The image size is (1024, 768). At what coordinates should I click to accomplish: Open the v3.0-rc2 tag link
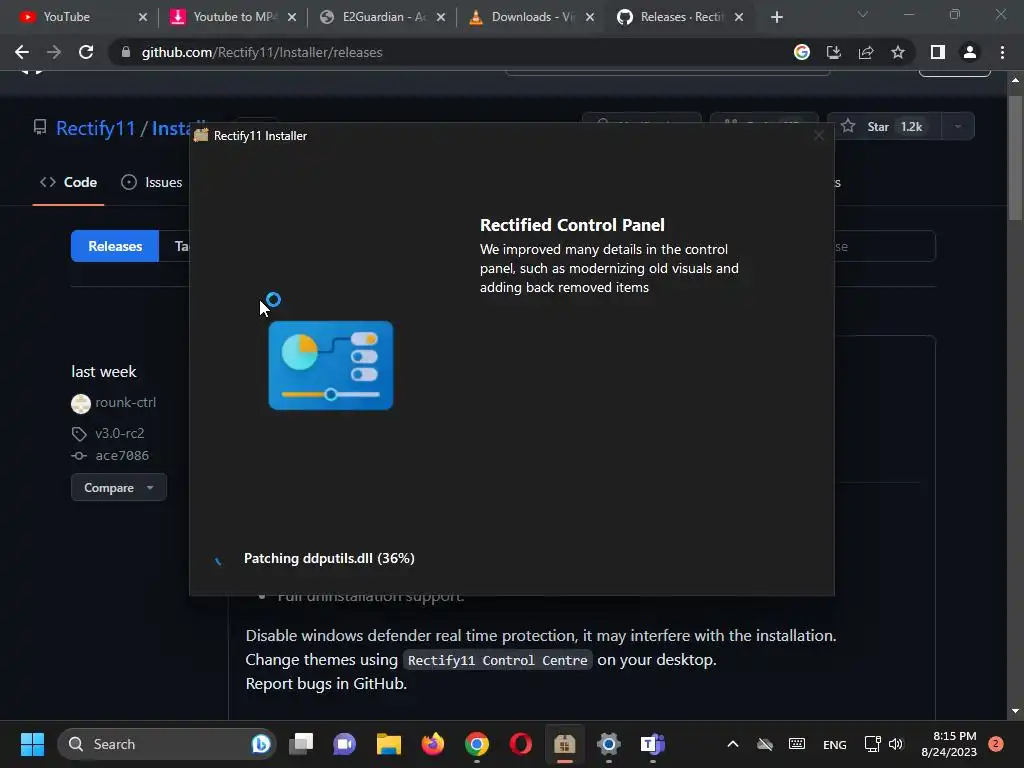click(x=120, y=433)
